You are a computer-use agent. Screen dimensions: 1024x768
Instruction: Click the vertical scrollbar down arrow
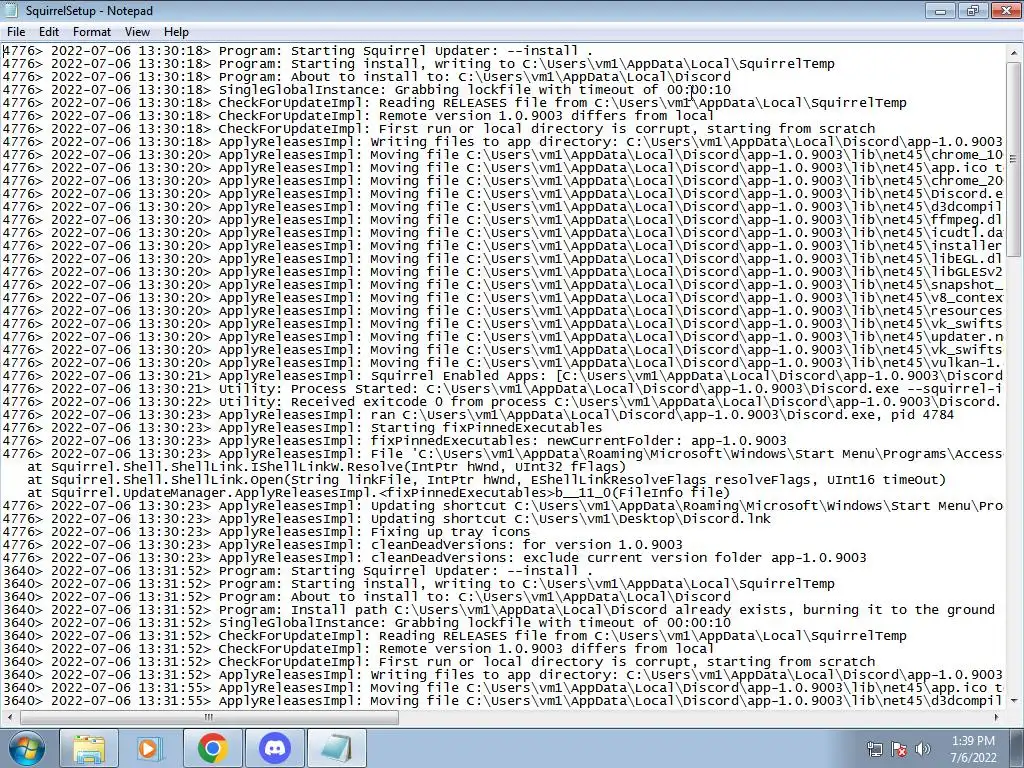coord(1014,701)
